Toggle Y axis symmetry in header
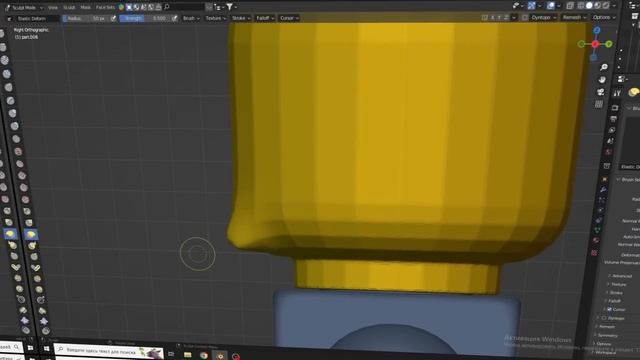Screen dimensions: 640x360 [x=500, y=18]
